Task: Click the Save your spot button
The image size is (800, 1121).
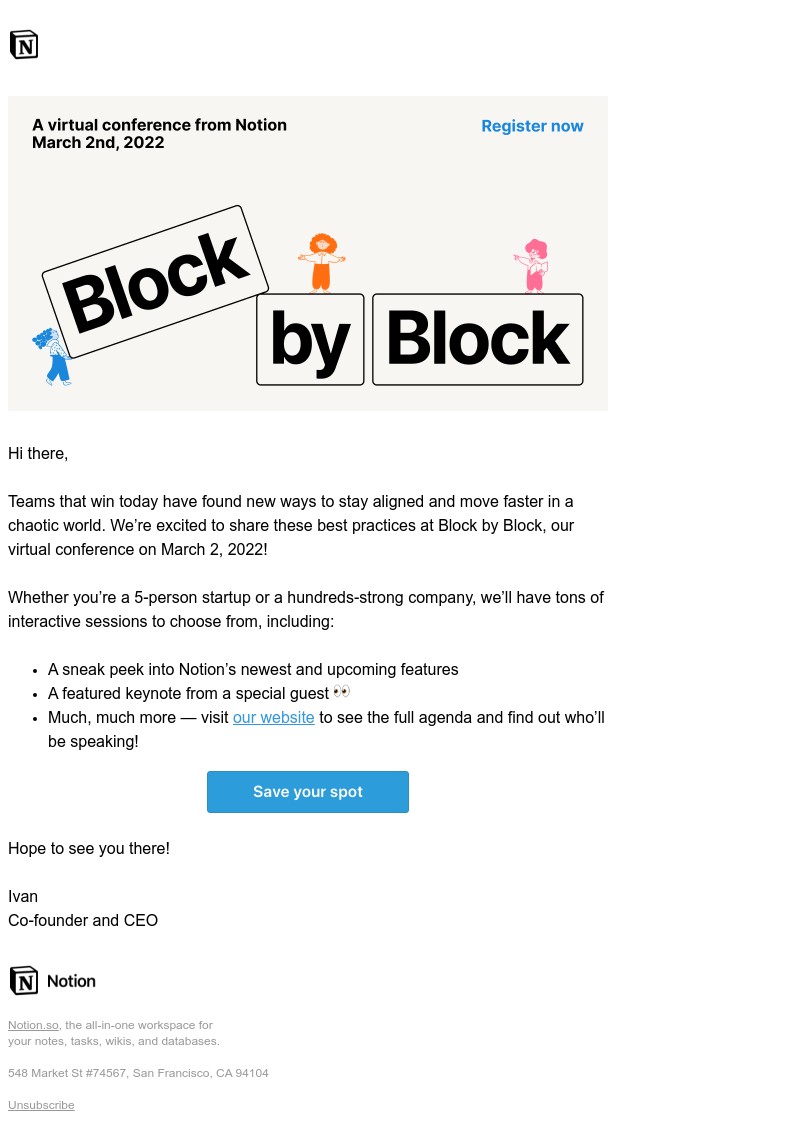Action: pos(307,791)
